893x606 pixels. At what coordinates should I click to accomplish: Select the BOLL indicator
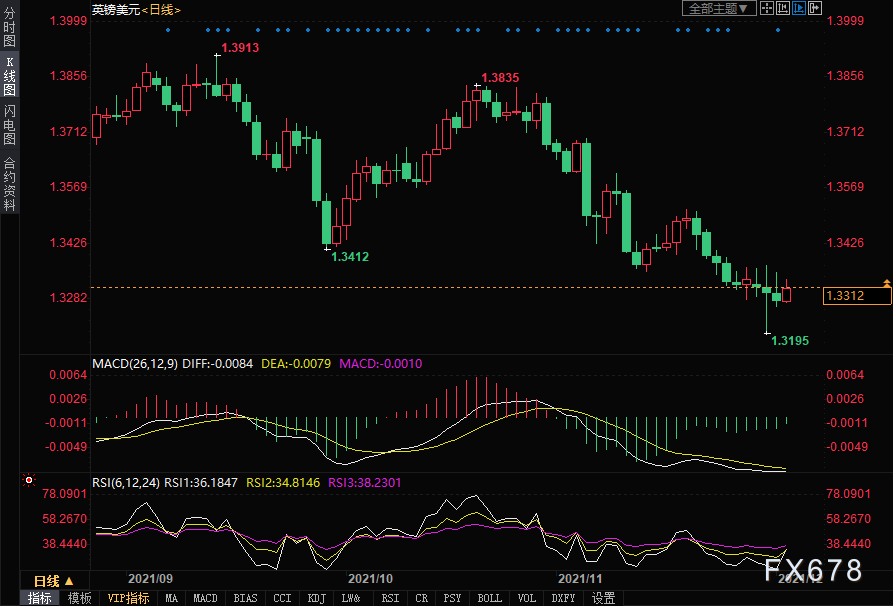[490, 598]
